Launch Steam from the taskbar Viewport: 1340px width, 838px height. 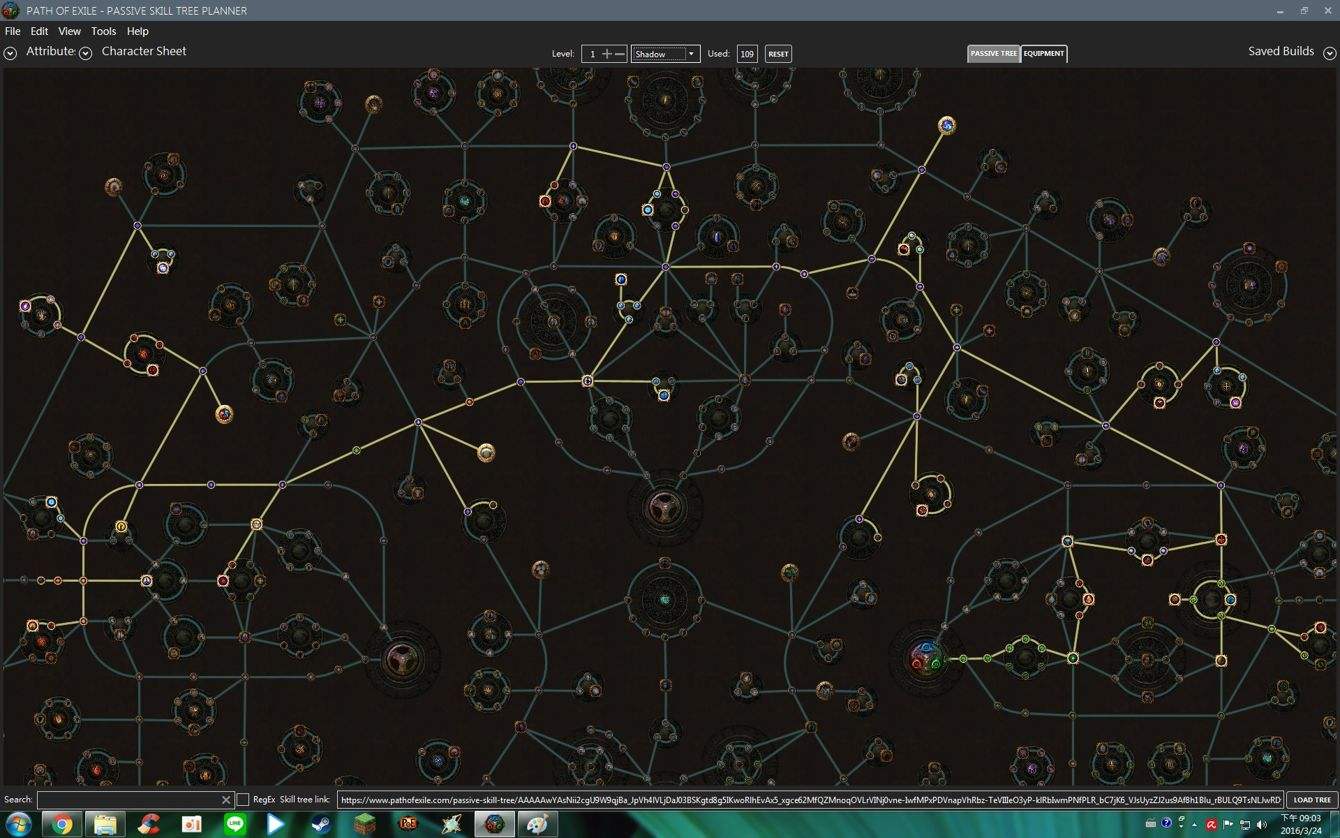tap(321, 824)
